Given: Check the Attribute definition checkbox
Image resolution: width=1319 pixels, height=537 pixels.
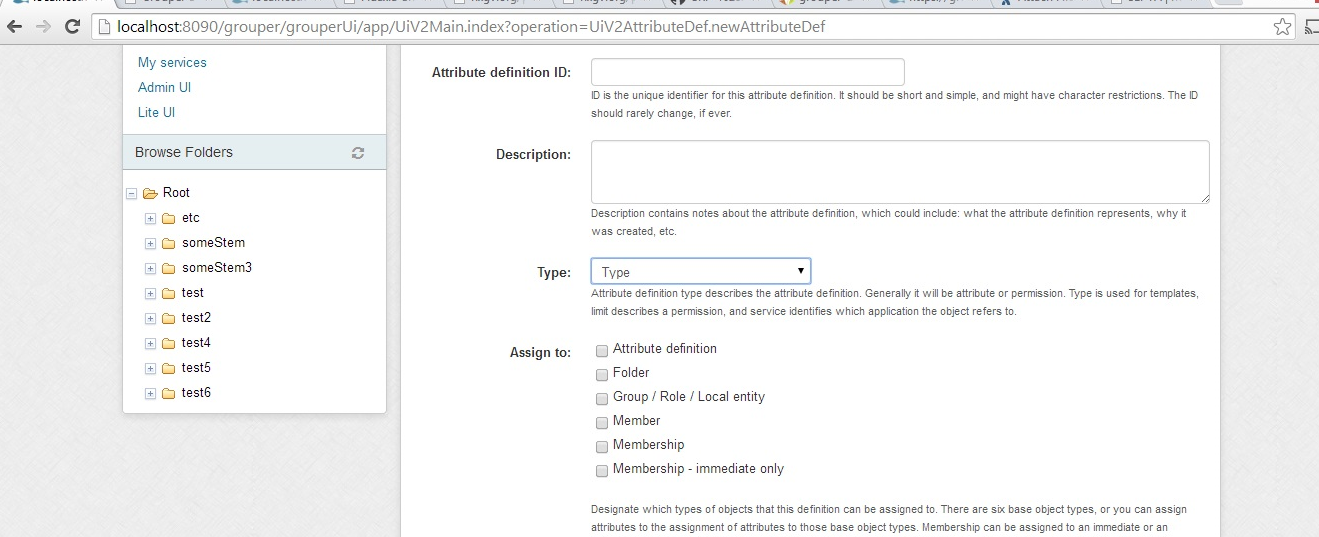Looking at the screenshot, I should 602,351.
